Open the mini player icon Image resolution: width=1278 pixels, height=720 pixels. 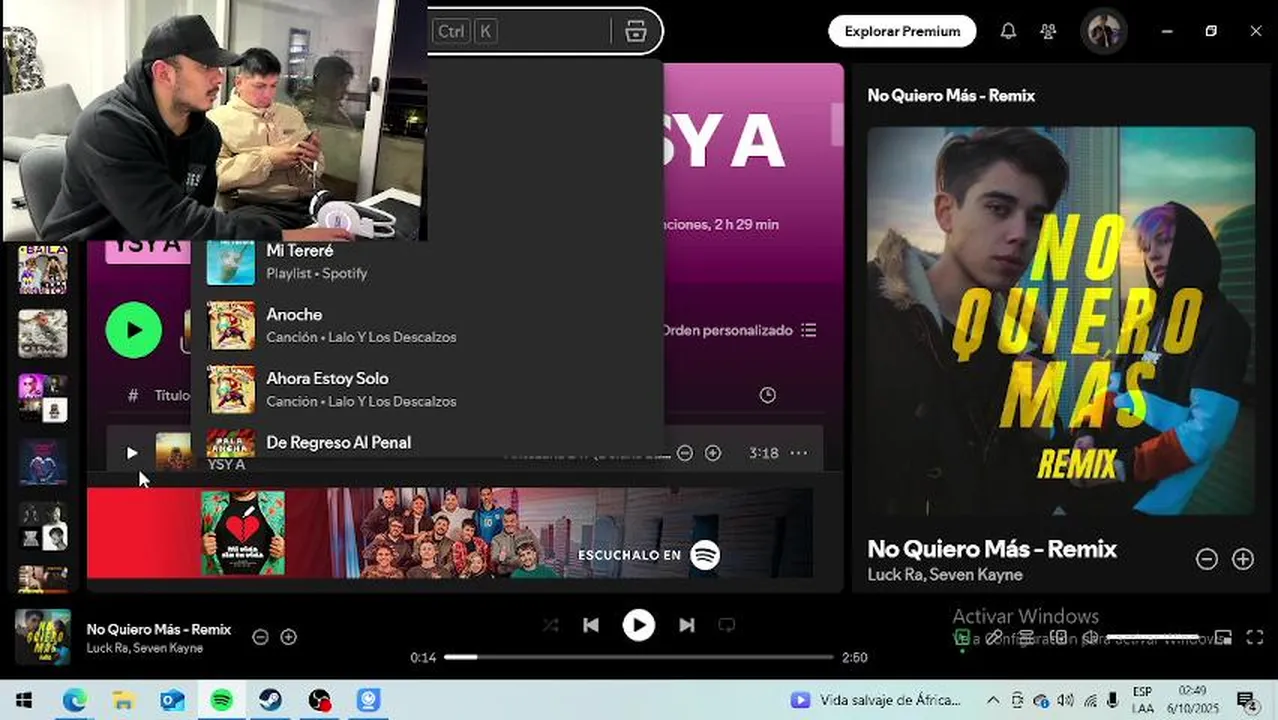[x=1223, y=637]
